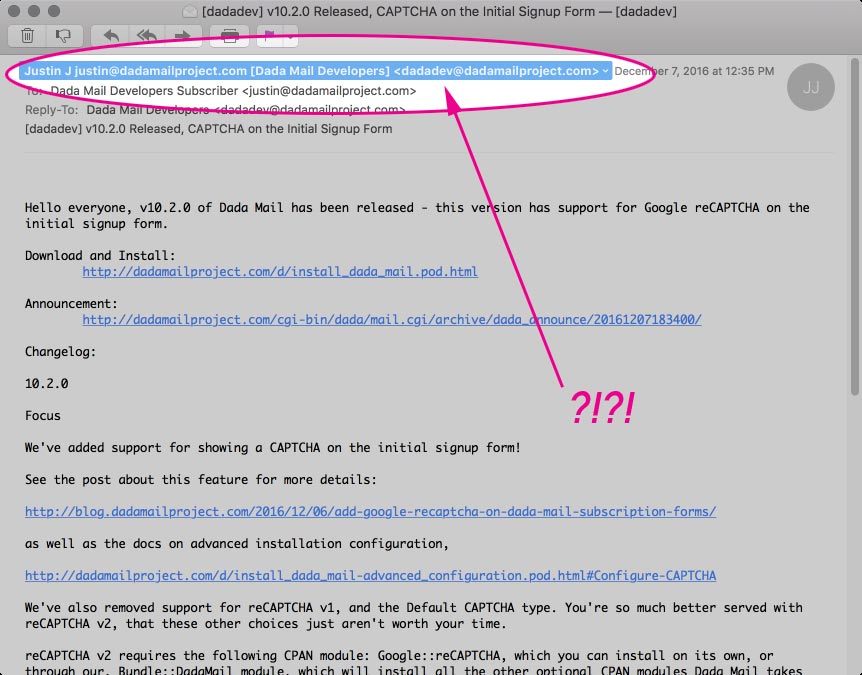Mark message as junk with thumbs-down icon
Viewport: 862px width, 675px height.
[64, 36]
